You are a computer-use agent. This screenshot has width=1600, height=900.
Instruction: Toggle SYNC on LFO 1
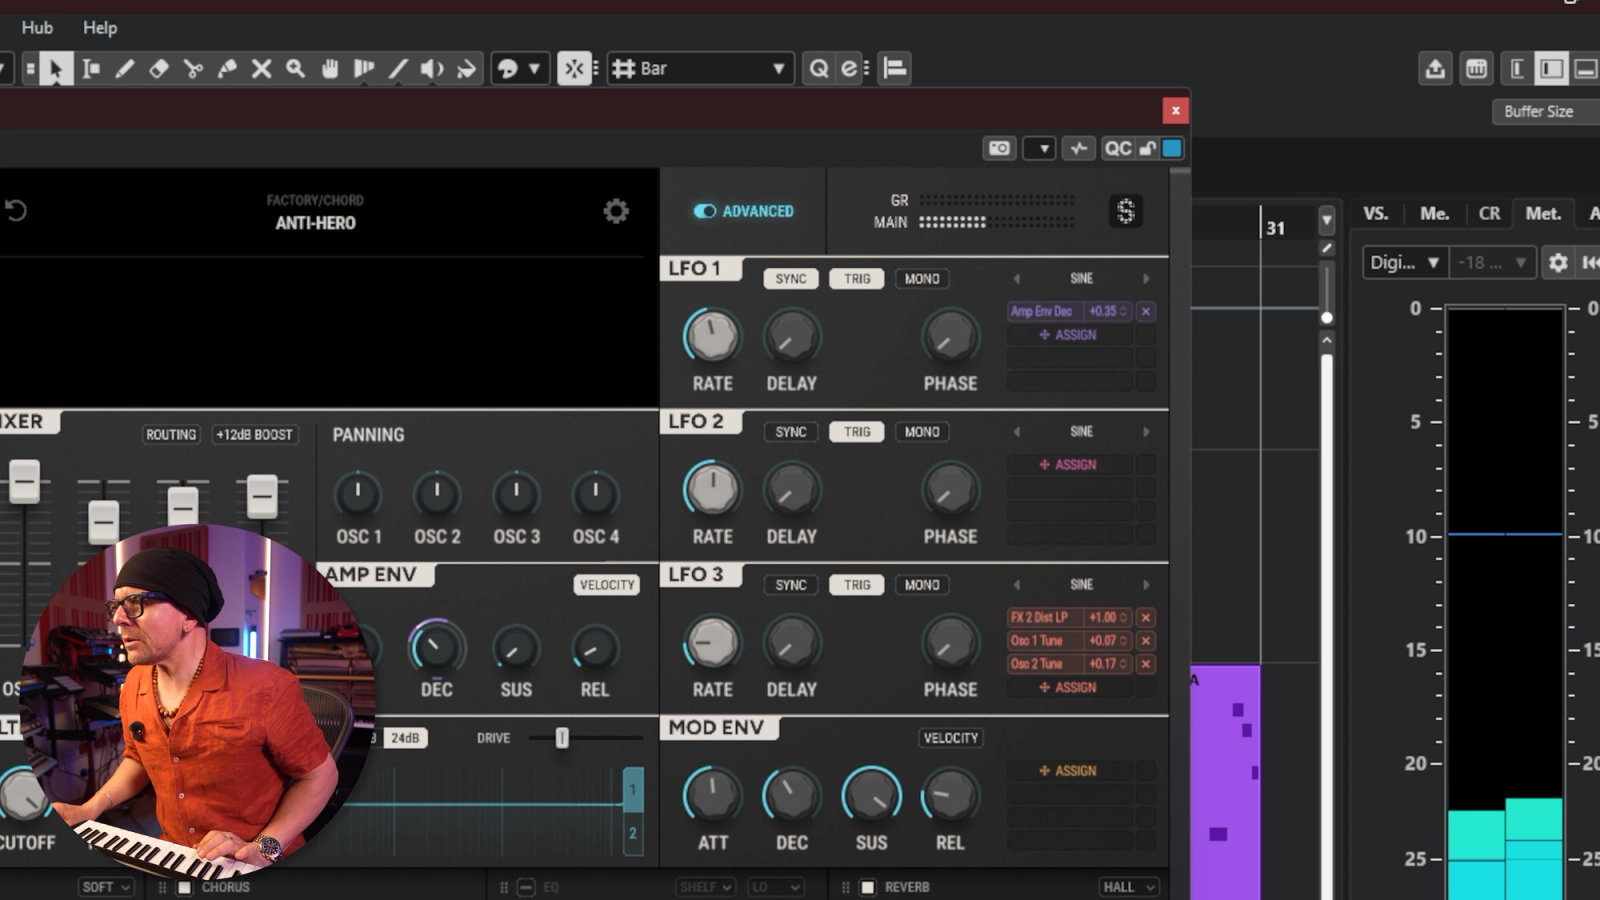791,279
